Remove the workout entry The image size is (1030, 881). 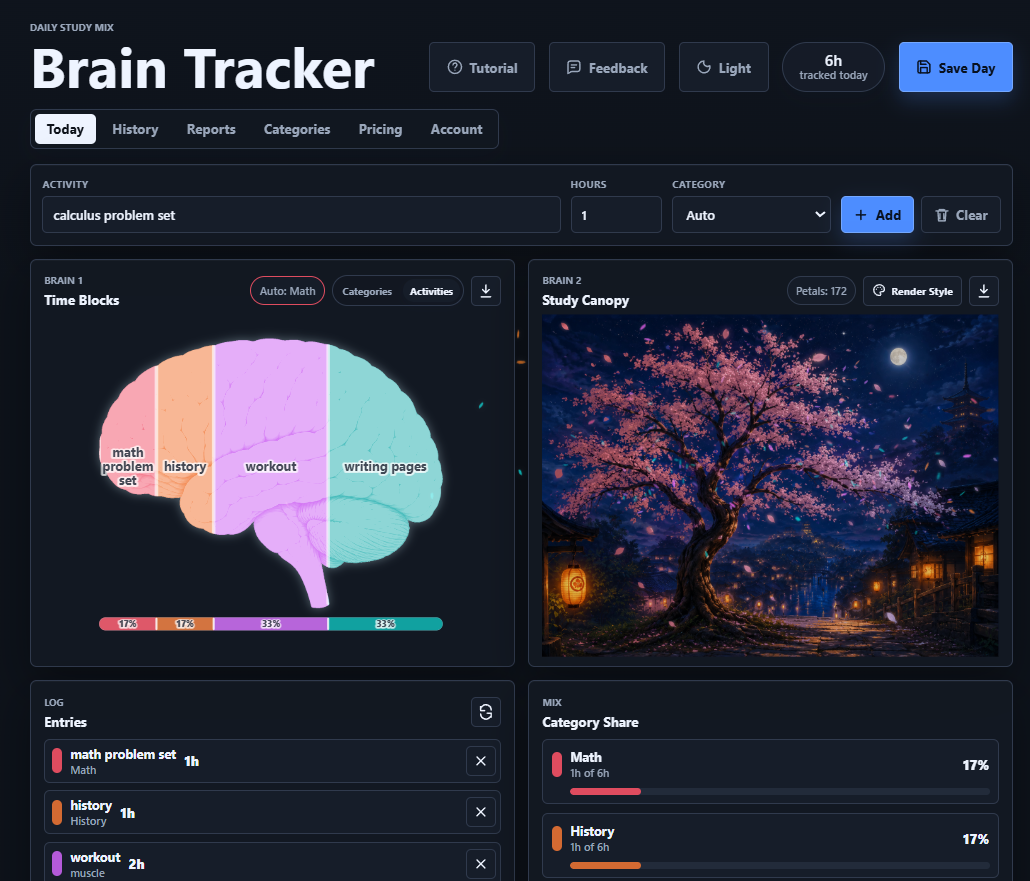(481, 864)
